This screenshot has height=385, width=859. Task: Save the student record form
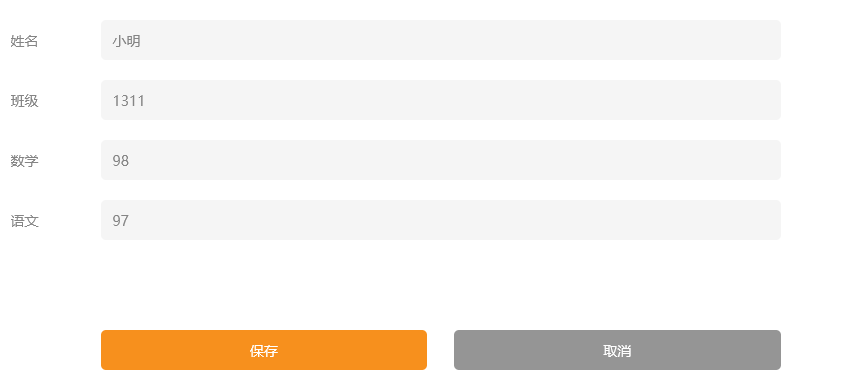click(264, 350)
